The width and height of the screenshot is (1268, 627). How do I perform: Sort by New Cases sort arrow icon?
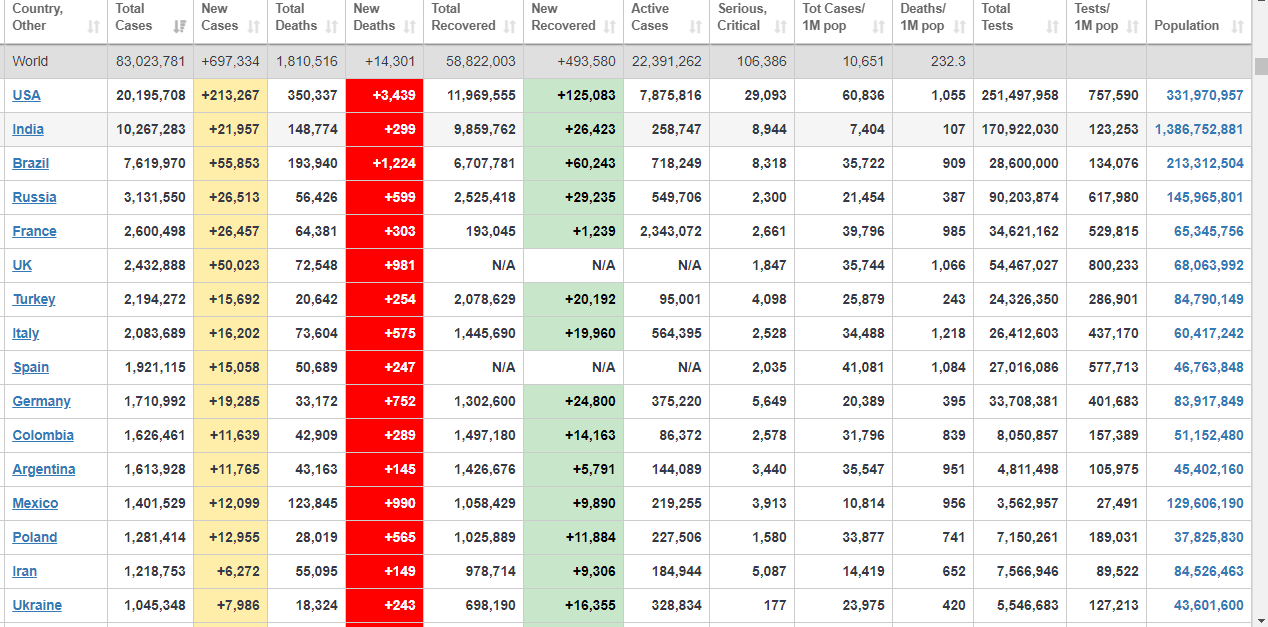coord(255,26)
